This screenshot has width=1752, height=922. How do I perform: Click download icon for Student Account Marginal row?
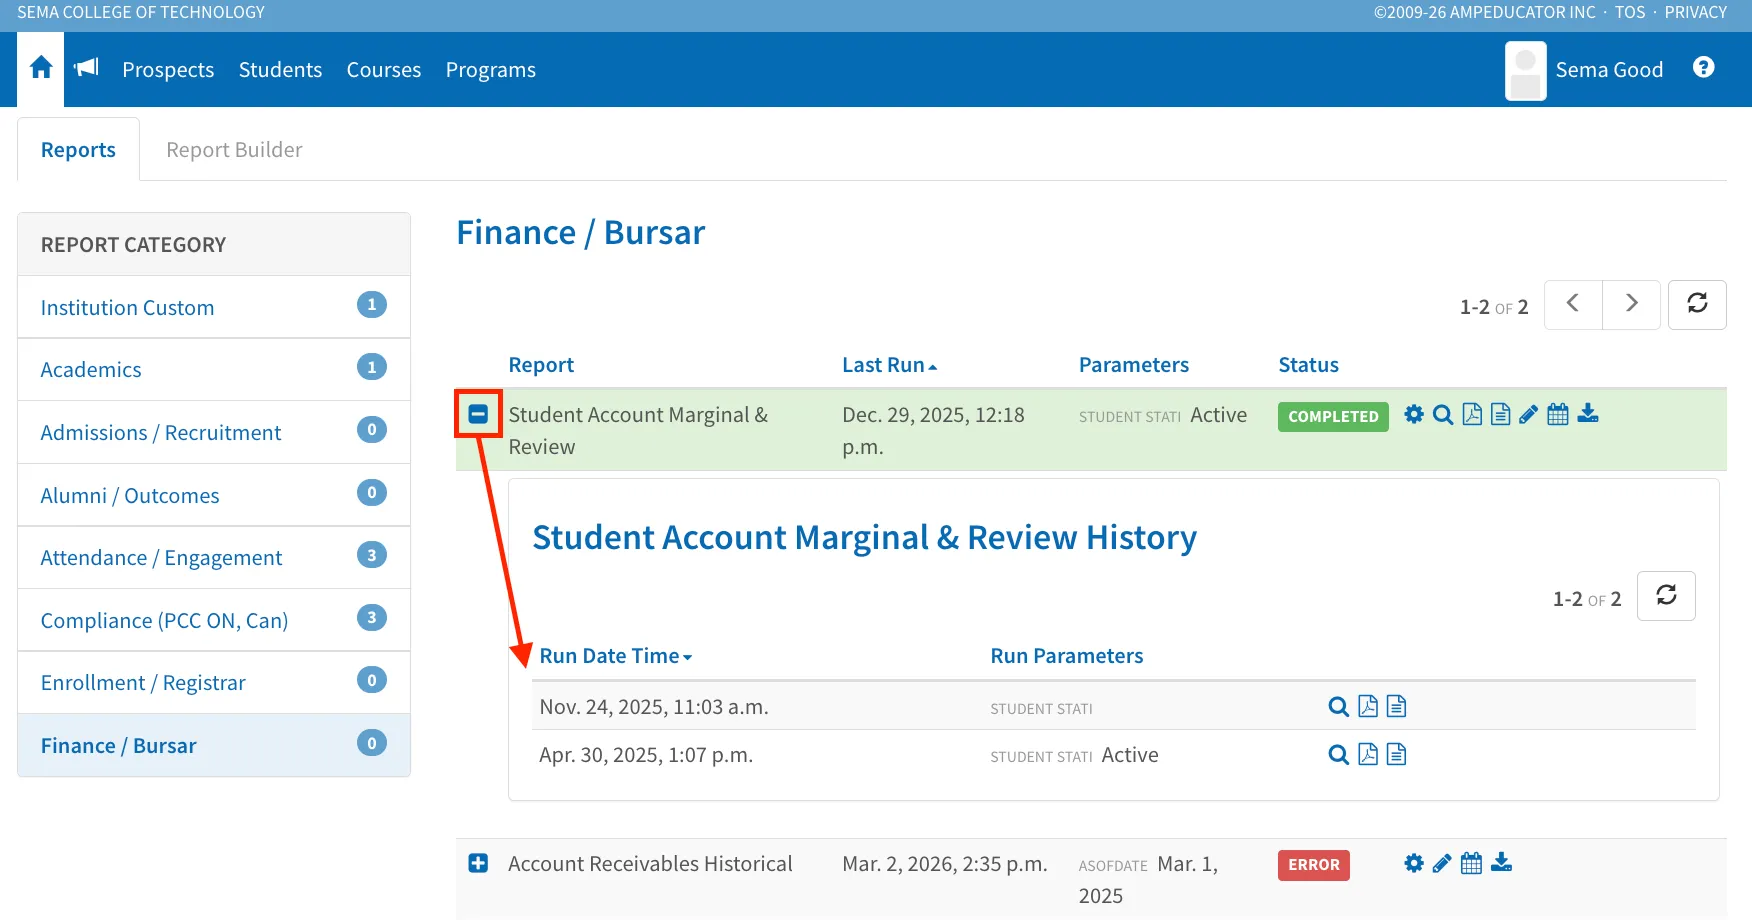tap(1588, 414)
